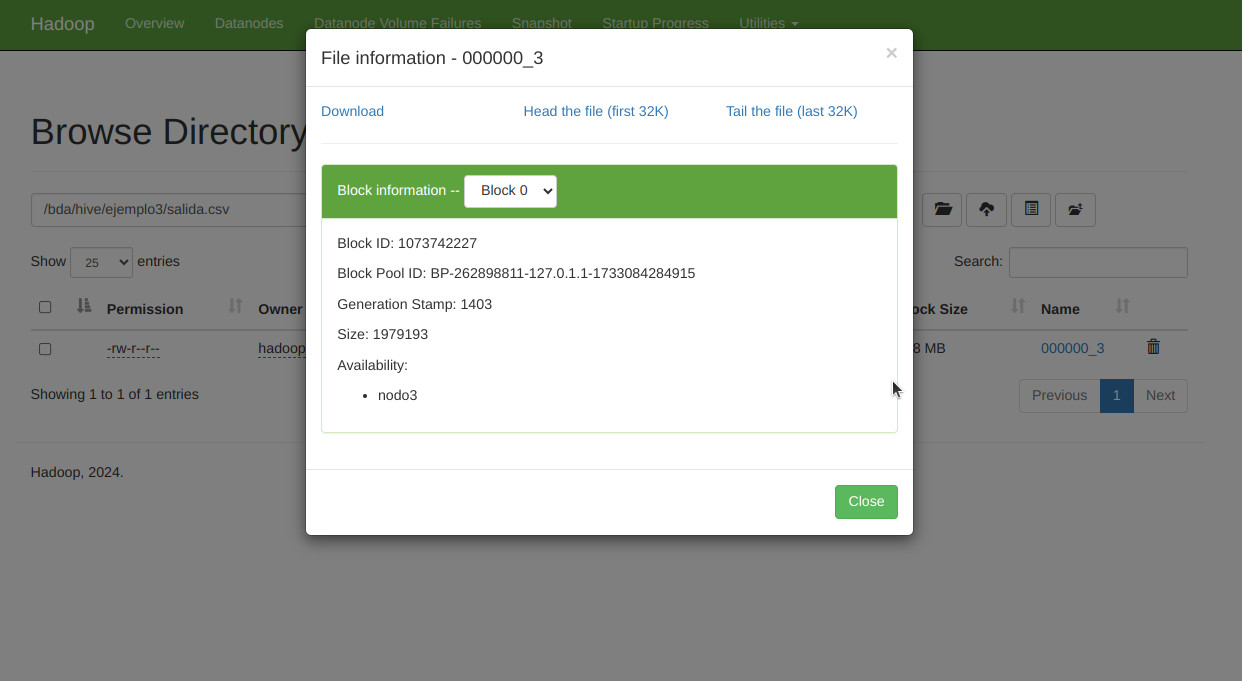
Task: Delete 000000_3 with the trash icon
Action: pyautogui.click(x=1153, y=347)
